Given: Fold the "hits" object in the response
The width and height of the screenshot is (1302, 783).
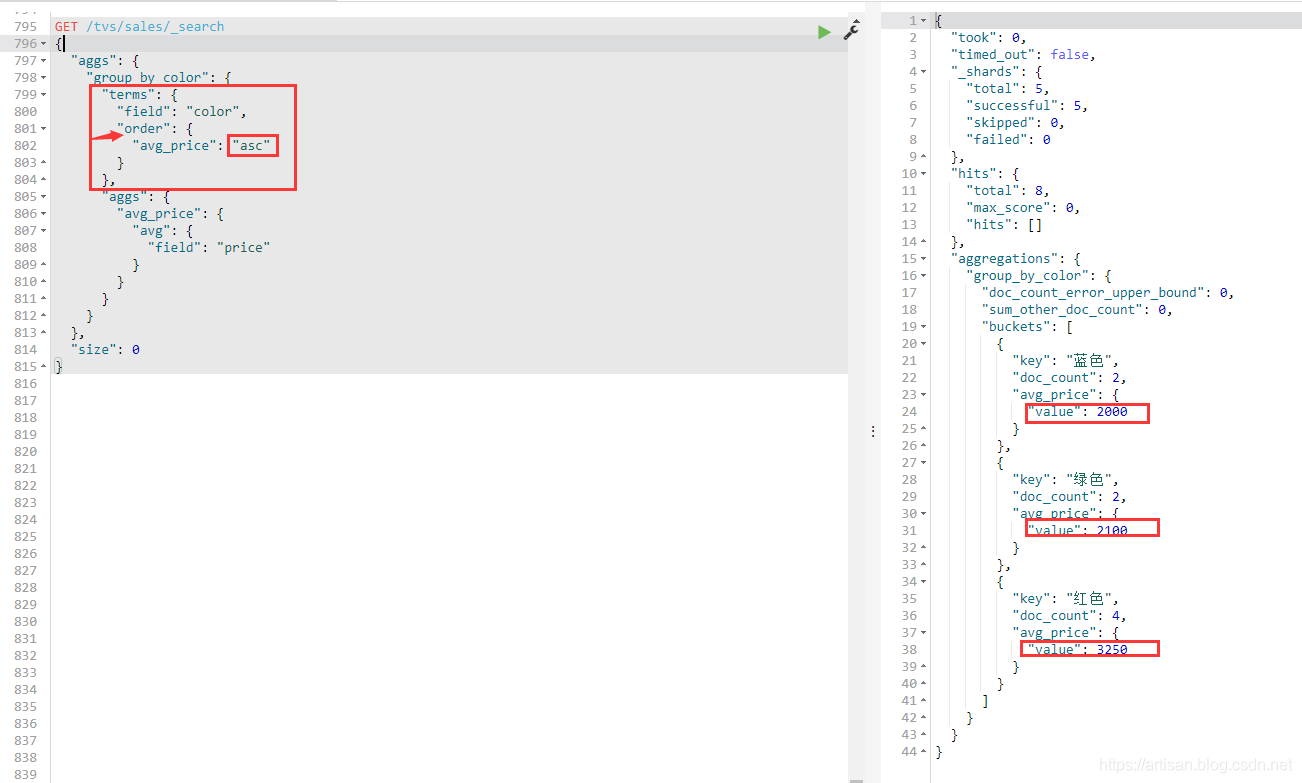Looking at the screenshot, I should 923,174.
